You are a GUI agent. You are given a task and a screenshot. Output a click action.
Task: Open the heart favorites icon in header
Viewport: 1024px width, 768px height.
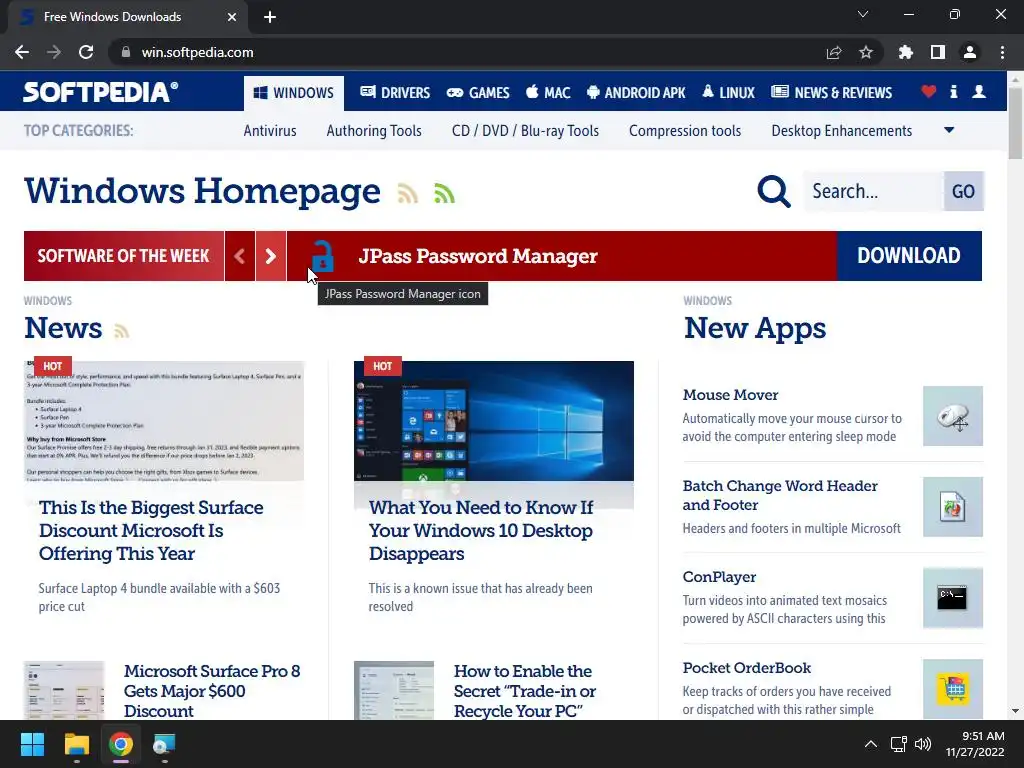pyautogui.click(x=928, y=92)
